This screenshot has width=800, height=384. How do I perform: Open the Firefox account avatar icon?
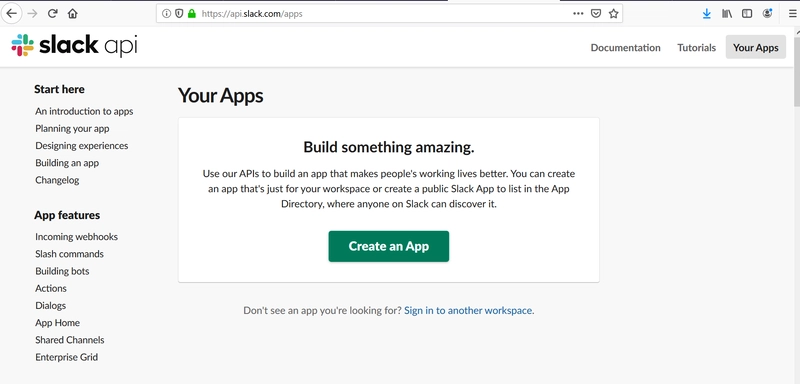click(x=768, y=14)
